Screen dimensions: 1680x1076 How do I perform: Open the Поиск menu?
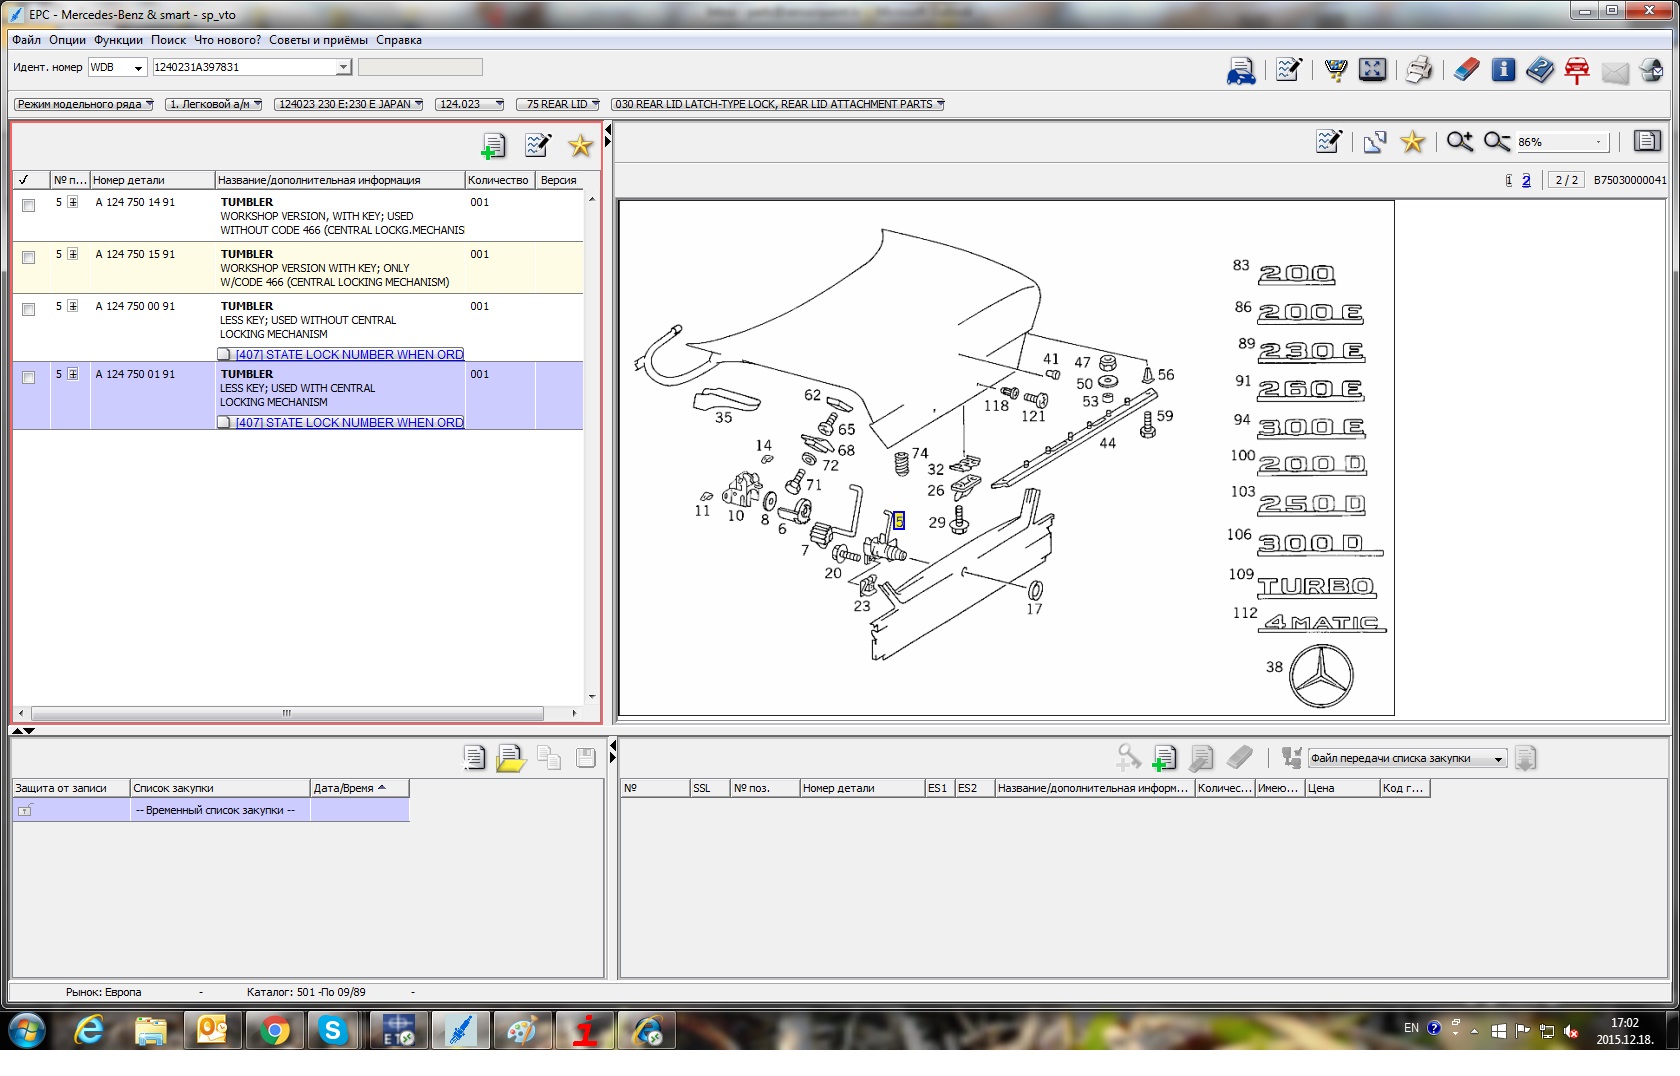pyautogui.click(x=168, y=40)
